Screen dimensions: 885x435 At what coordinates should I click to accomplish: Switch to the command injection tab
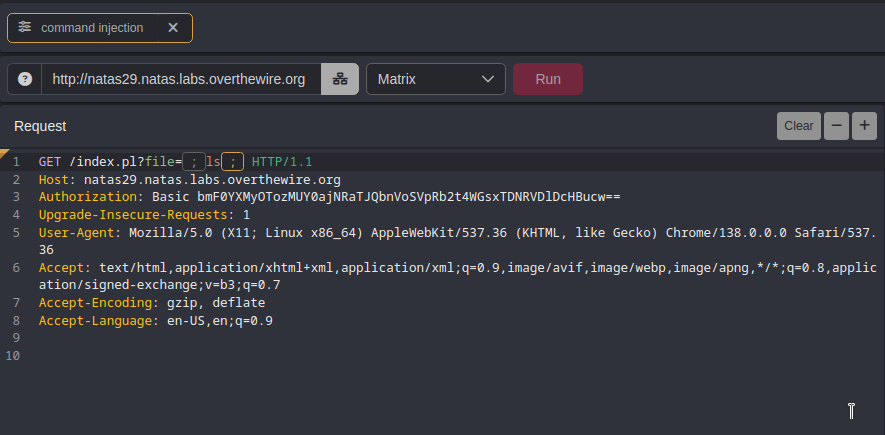coord(92,28)
